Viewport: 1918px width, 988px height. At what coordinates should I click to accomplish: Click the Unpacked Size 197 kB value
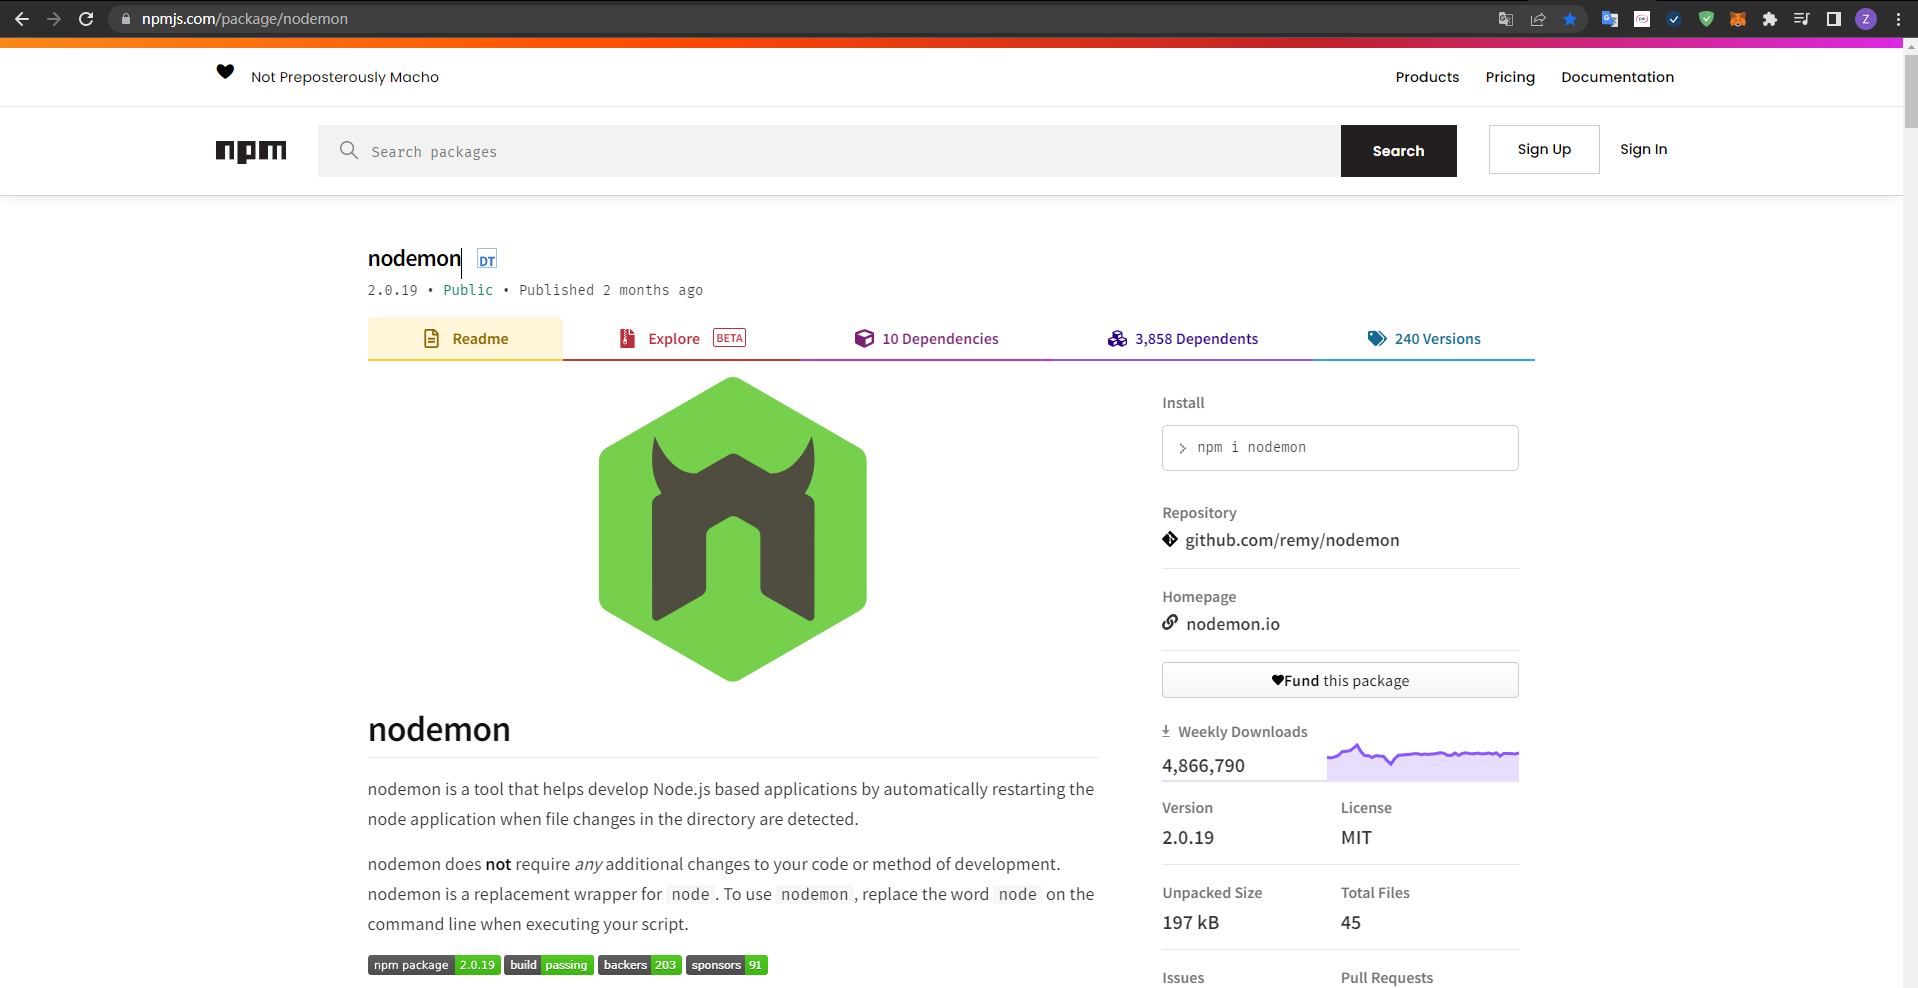coord(1190,923)
